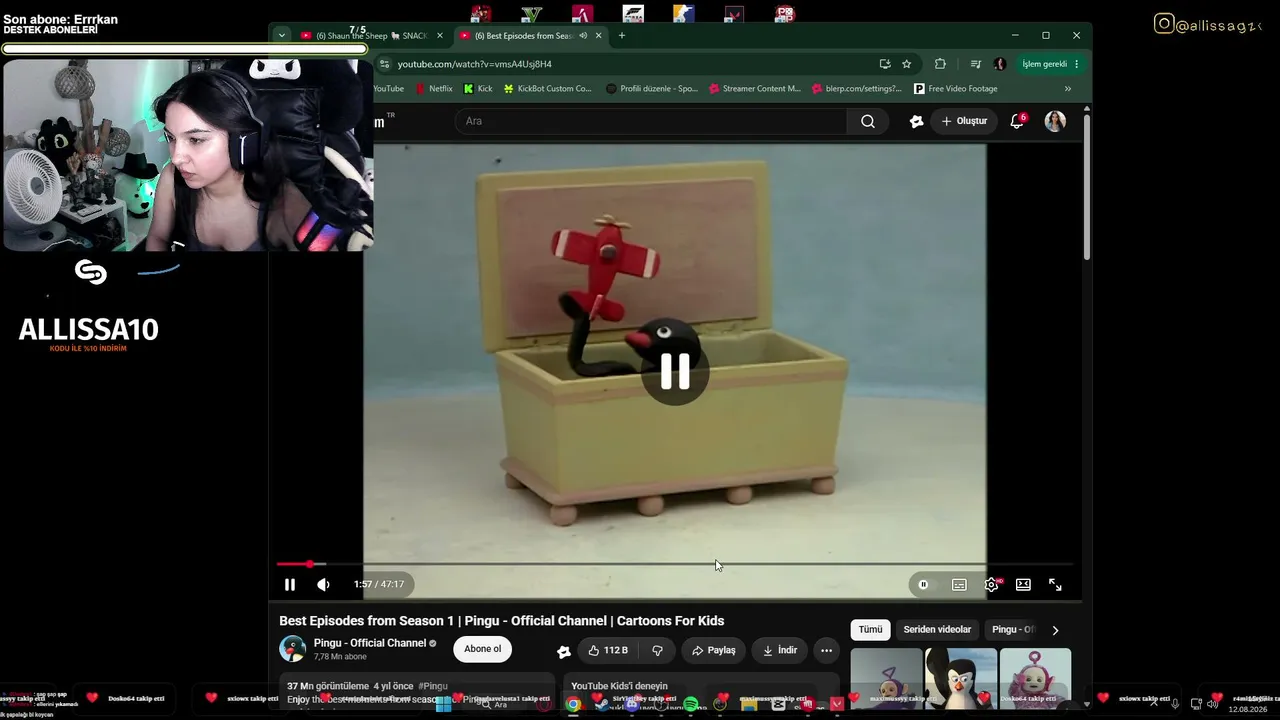
Task: Open the more actions three-dot menu
Action: point(826,650)
